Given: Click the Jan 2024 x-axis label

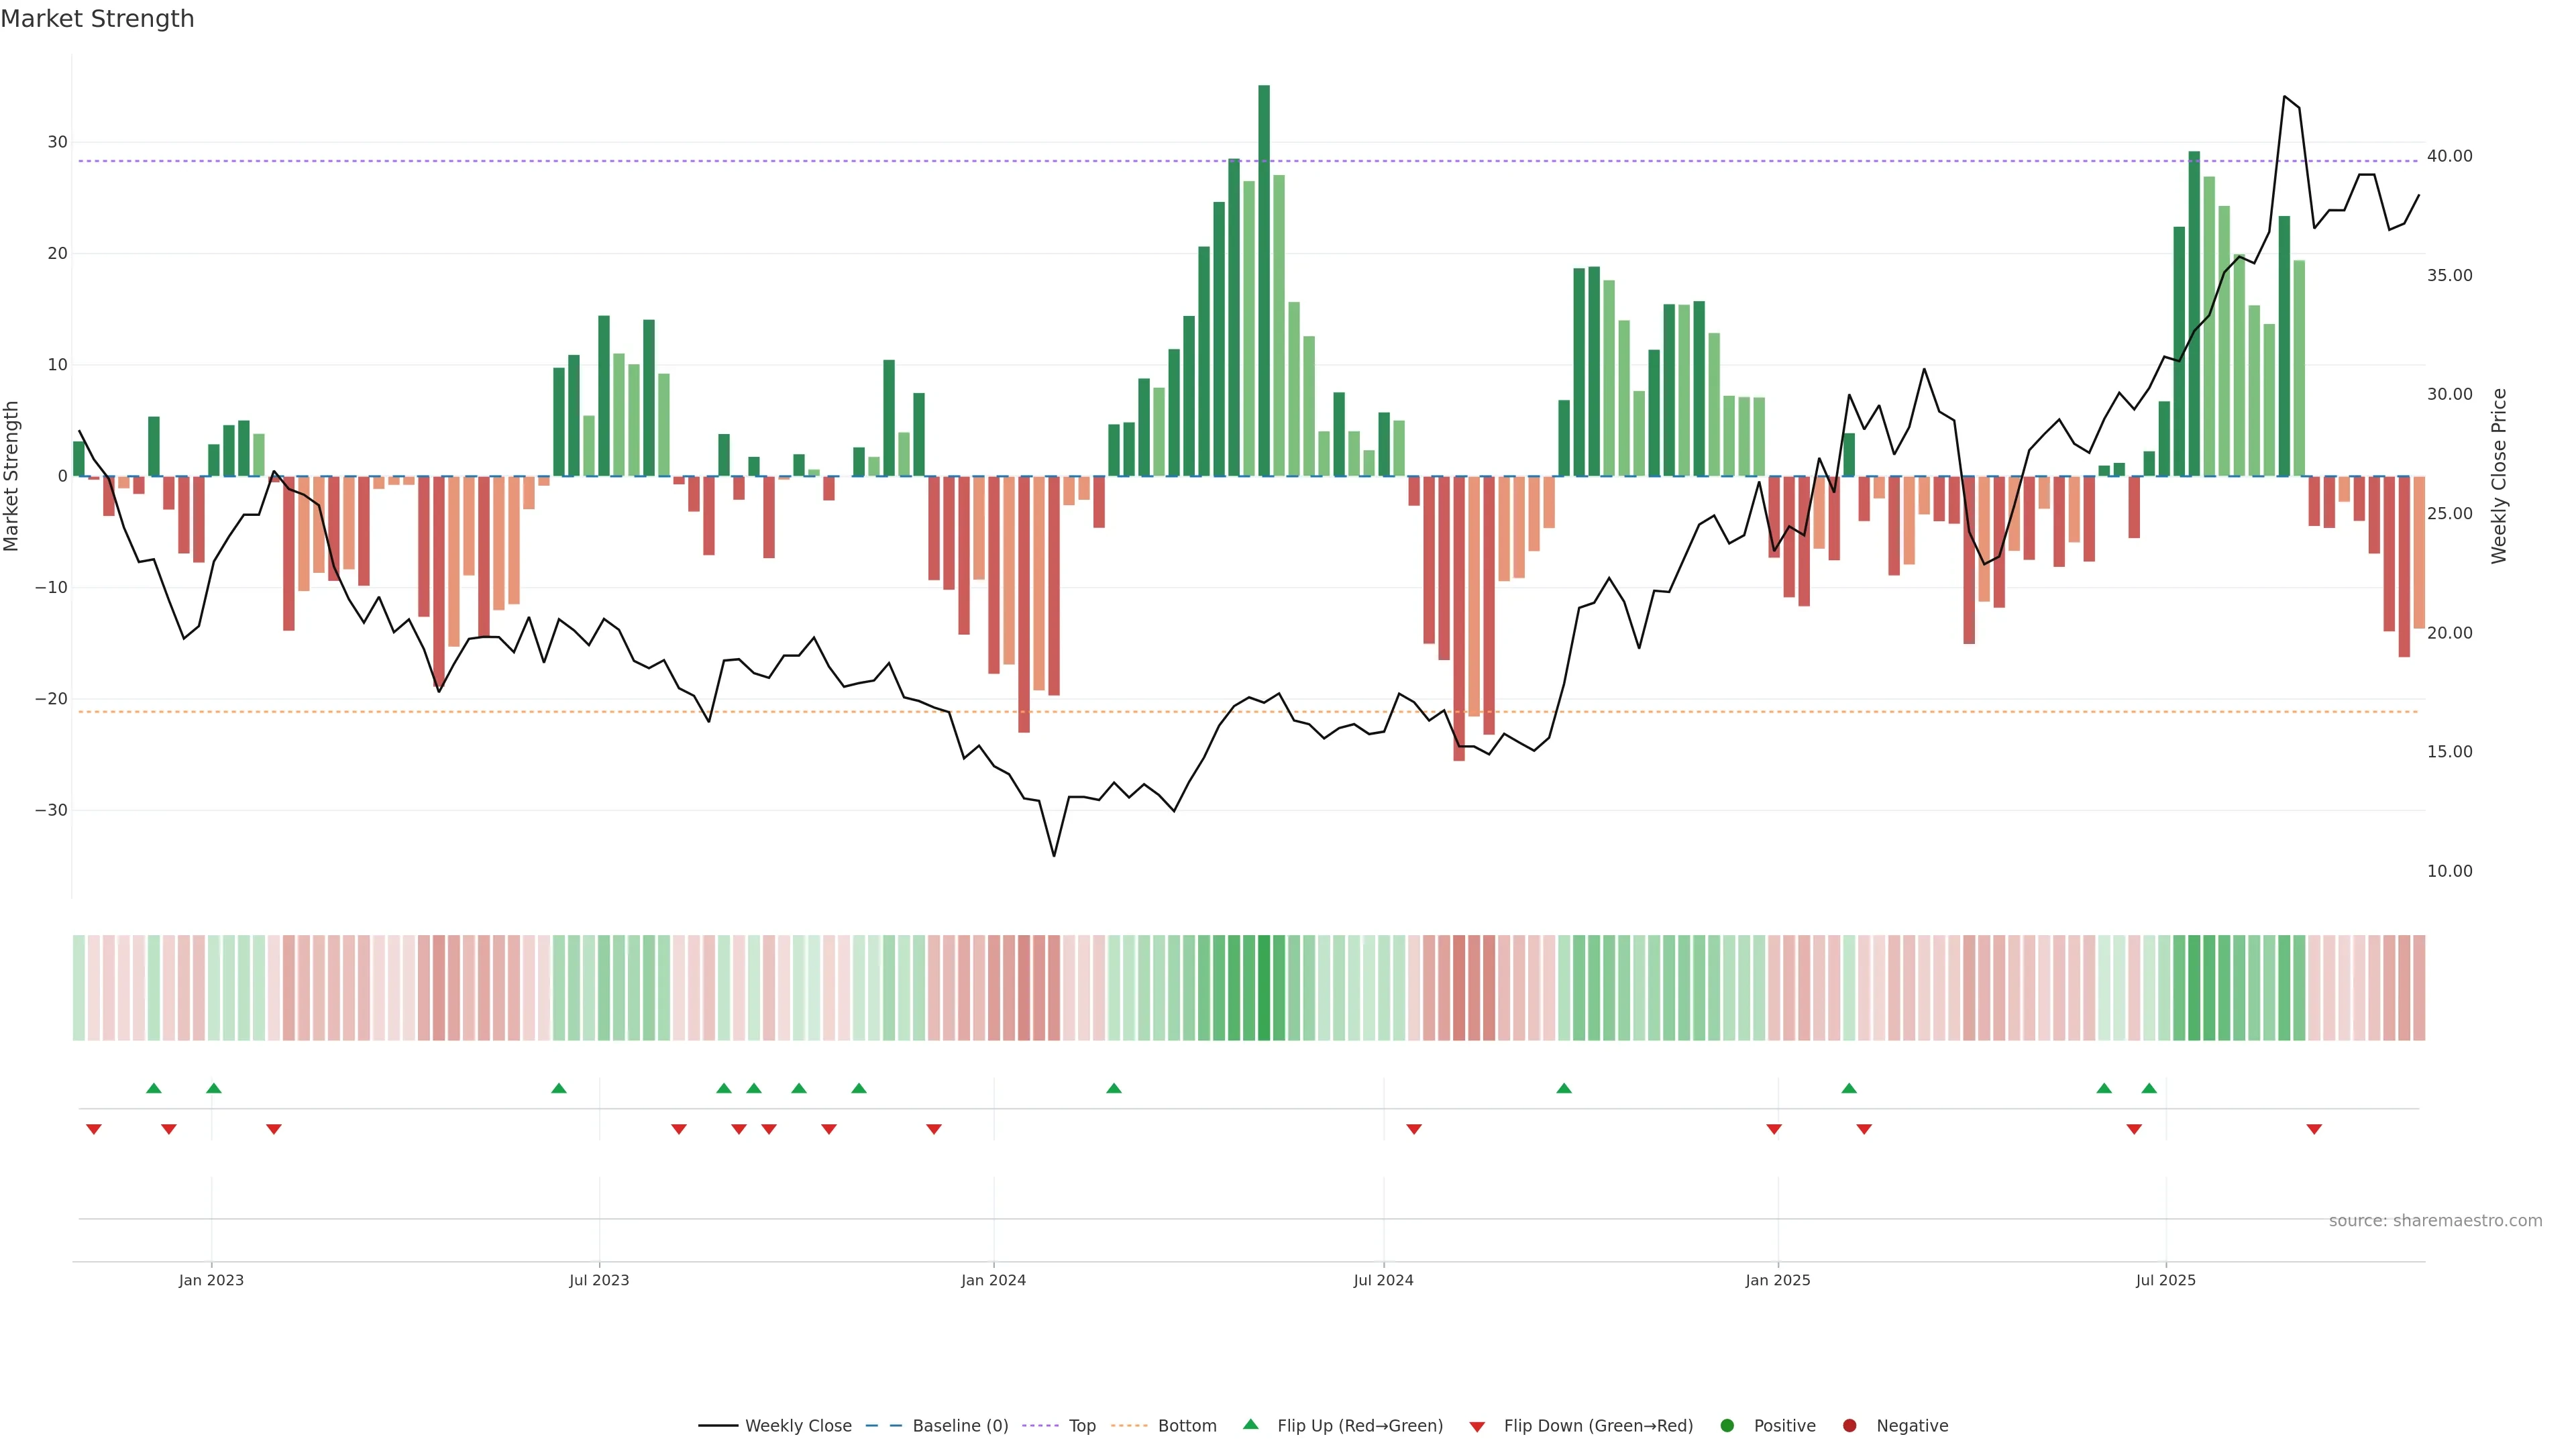Looking at the screenshot, I should point(993,1280).
